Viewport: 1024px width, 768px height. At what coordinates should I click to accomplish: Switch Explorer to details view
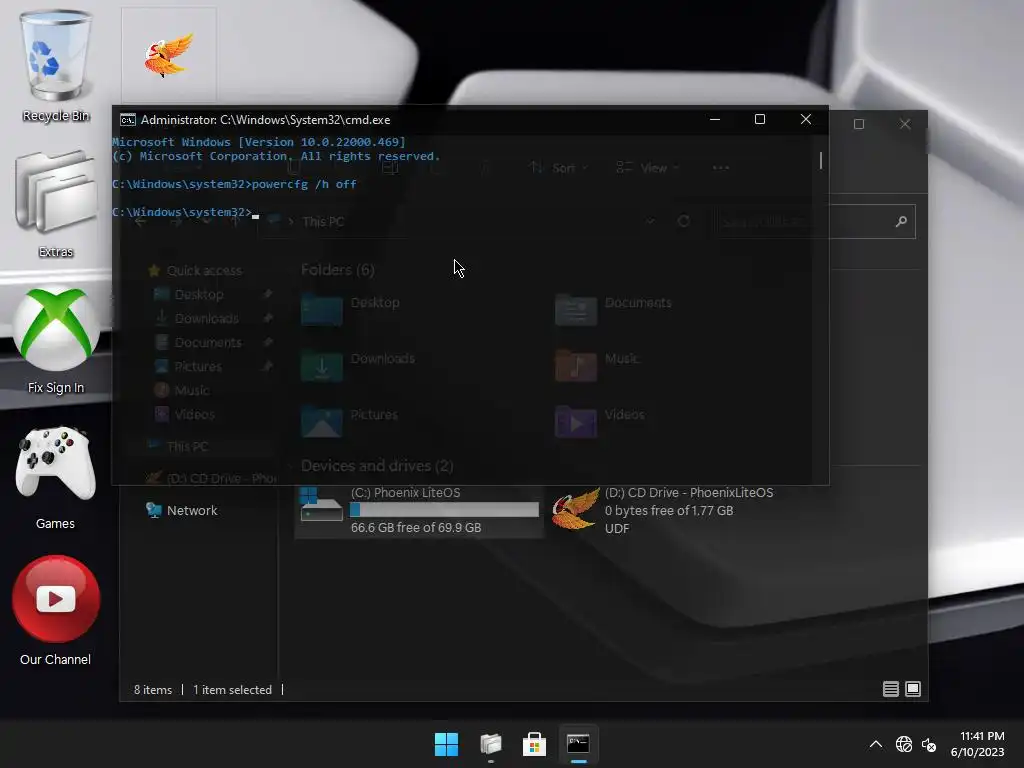(891, 689)
